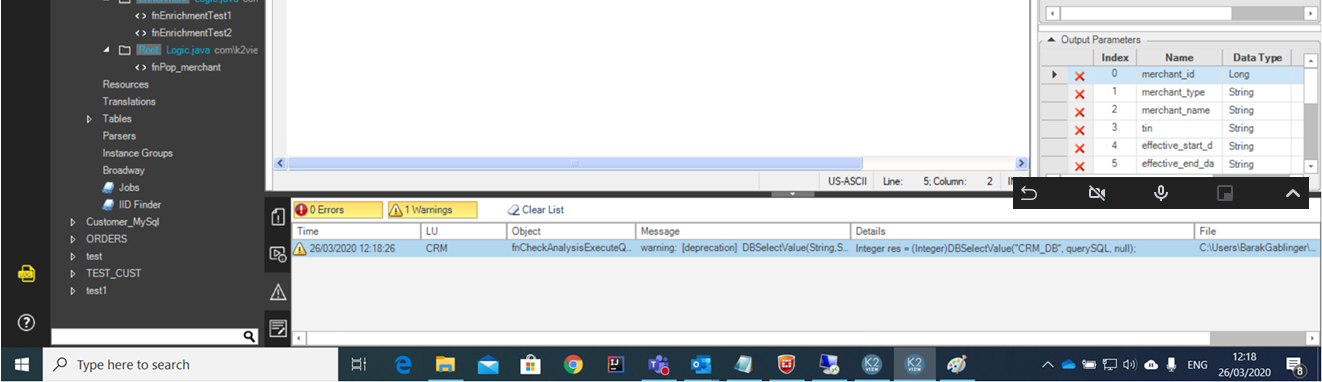The width and height of the screenshot is (1322, 382).
Task: Select Instance Groups in project tree
Action: pyautogui.click(x=137, y=153)
